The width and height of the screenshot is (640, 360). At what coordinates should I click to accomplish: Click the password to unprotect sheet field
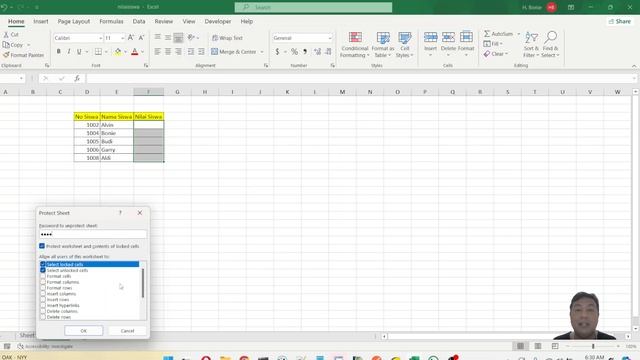[93, 234]
